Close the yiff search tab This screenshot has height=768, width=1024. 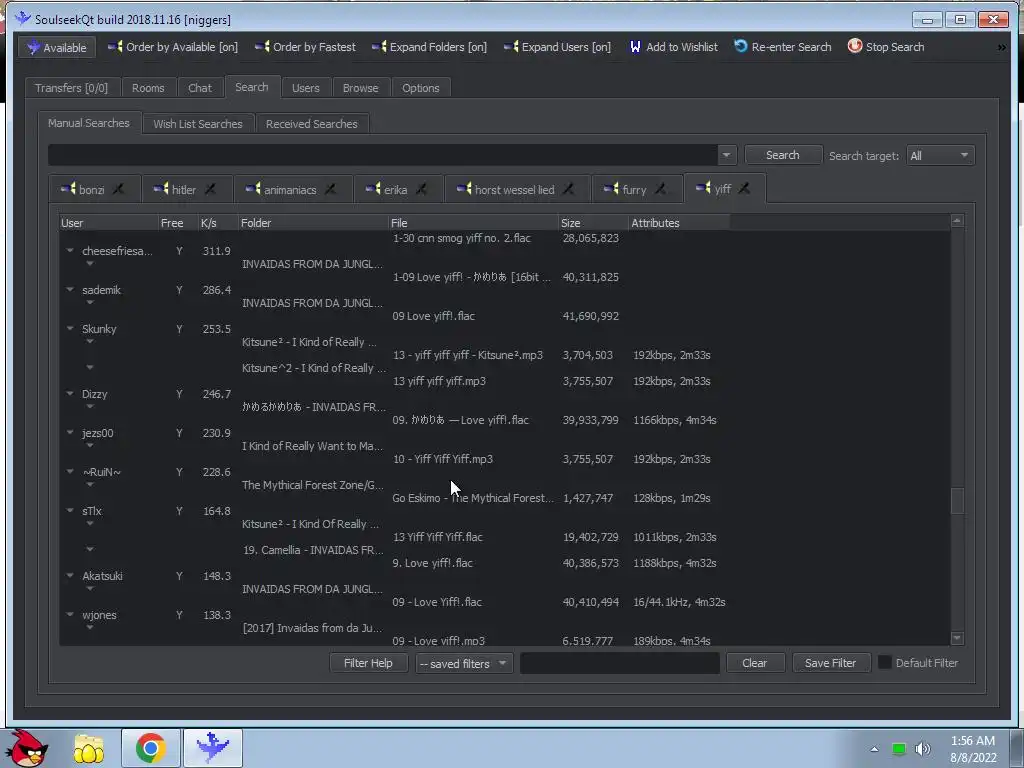(x=744, y=189)
